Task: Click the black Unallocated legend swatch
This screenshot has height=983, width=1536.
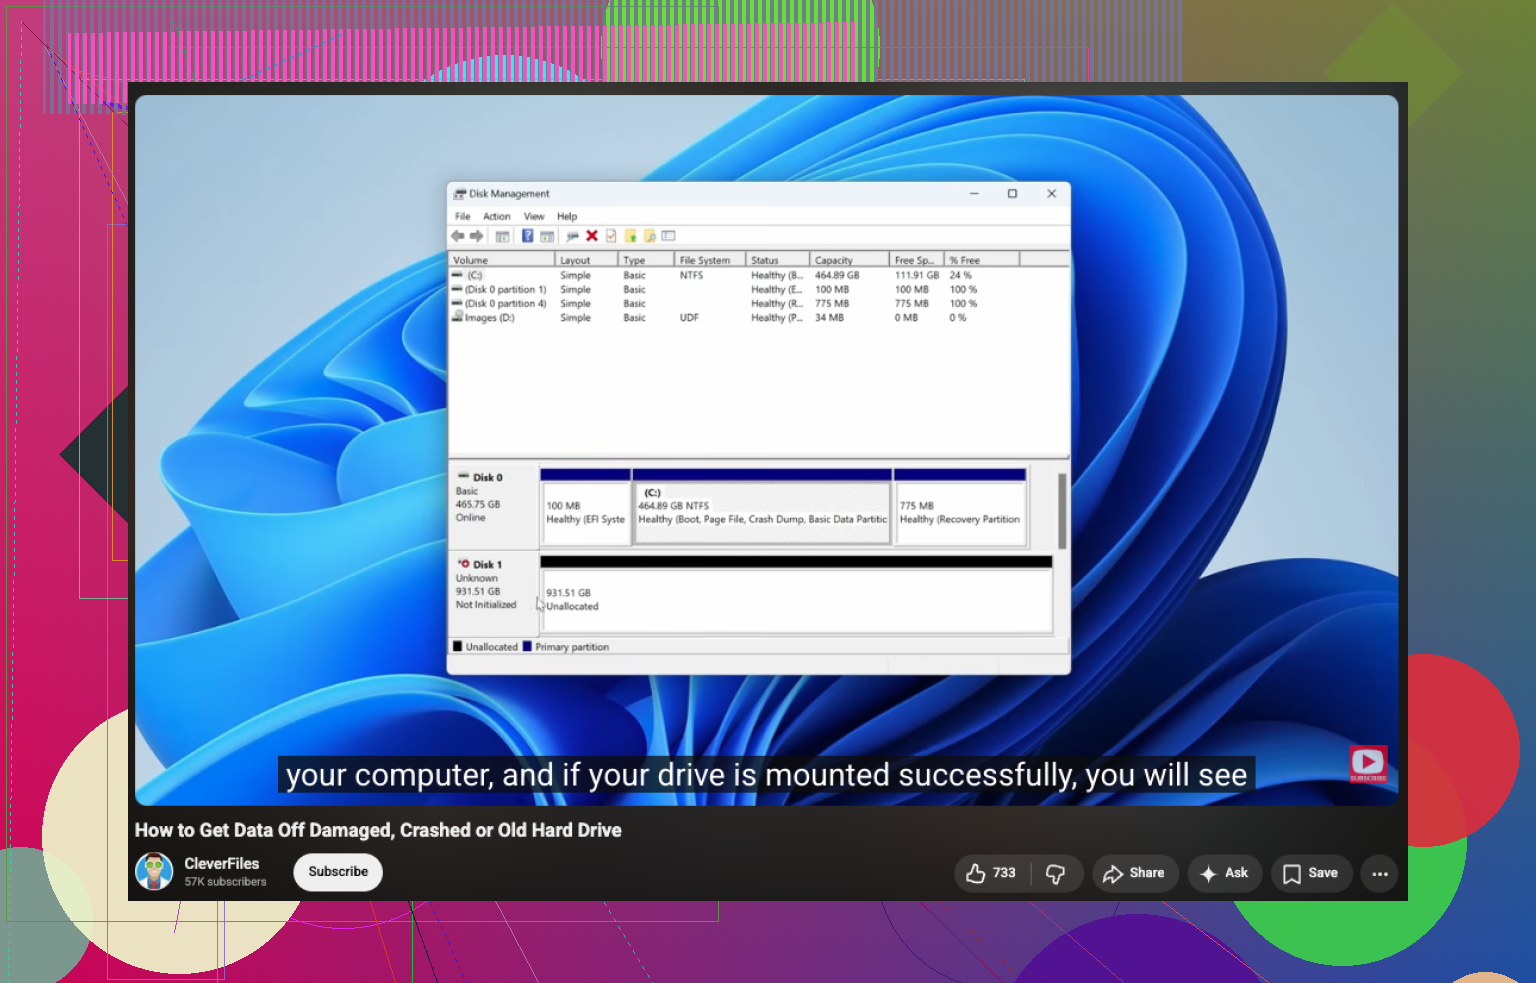Action: click(x=457, y=647)
